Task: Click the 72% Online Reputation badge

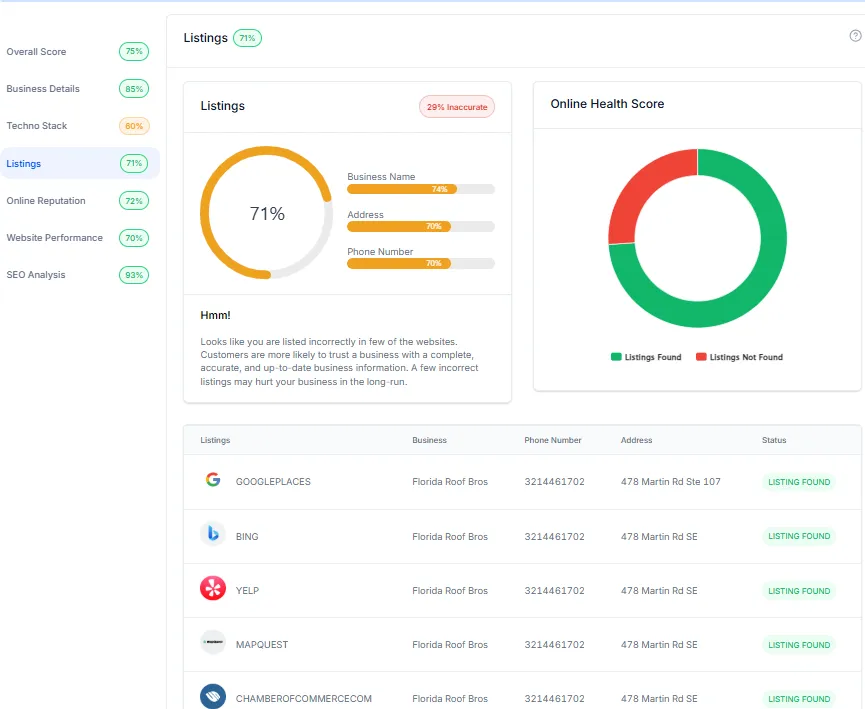Action: point(134,201)
